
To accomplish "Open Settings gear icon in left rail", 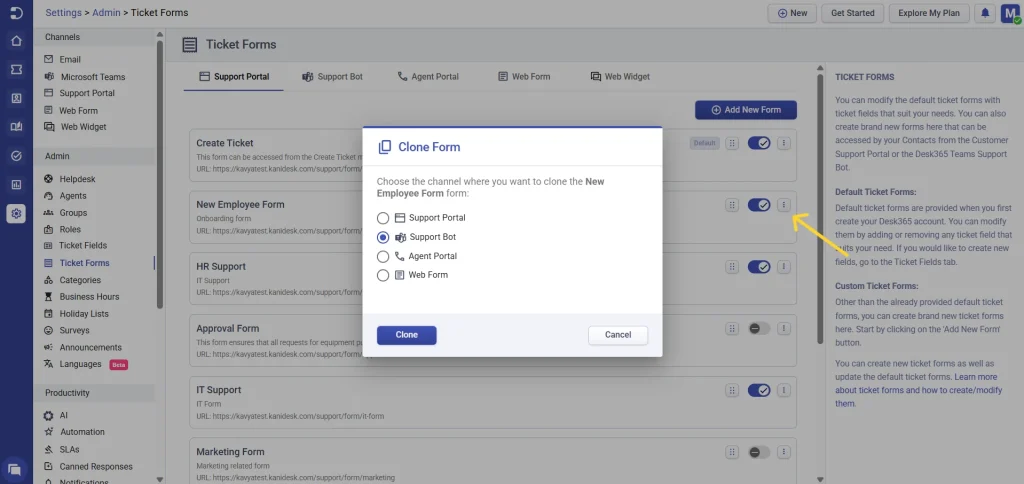I will [x=16, y=214].
